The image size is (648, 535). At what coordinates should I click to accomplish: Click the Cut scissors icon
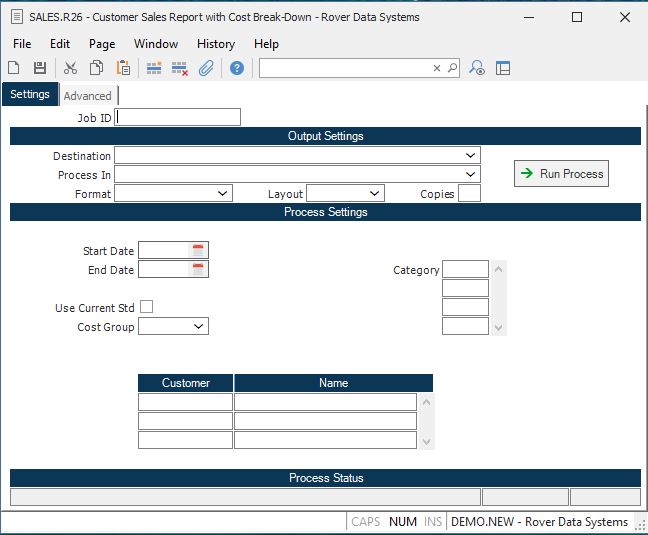pyautogui.click(x=70, y=68)
